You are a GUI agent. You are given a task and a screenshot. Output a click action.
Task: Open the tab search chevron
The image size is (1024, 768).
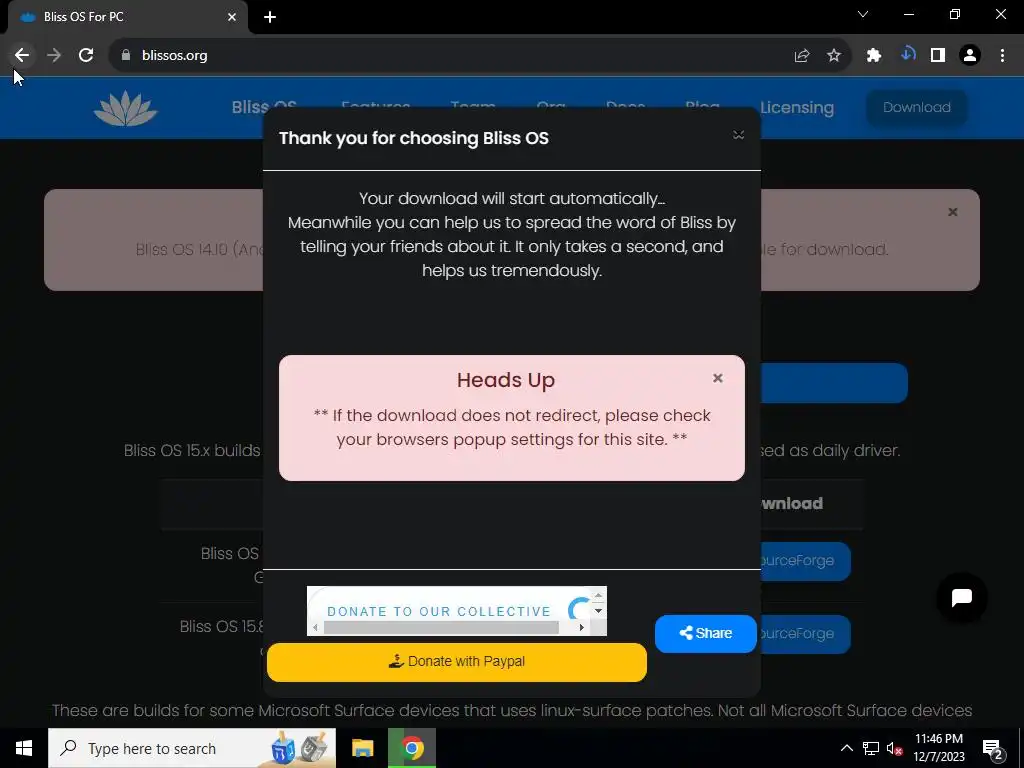pos(863,14)
